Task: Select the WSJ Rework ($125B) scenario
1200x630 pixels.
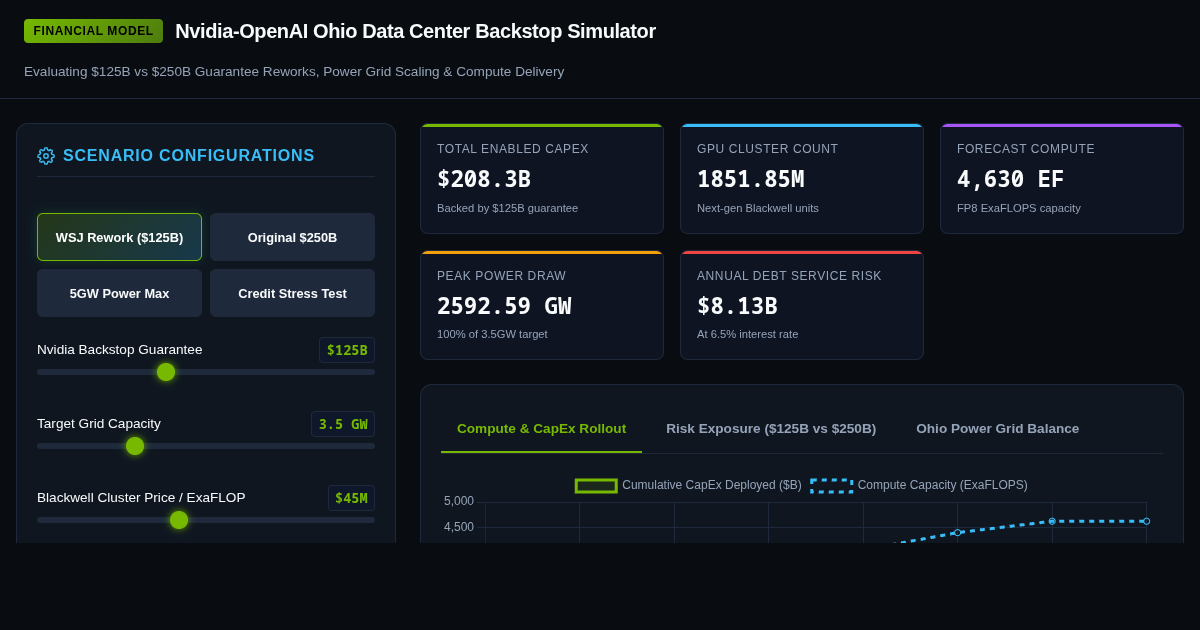Action: pyautogui.click(x=119, y=237)
